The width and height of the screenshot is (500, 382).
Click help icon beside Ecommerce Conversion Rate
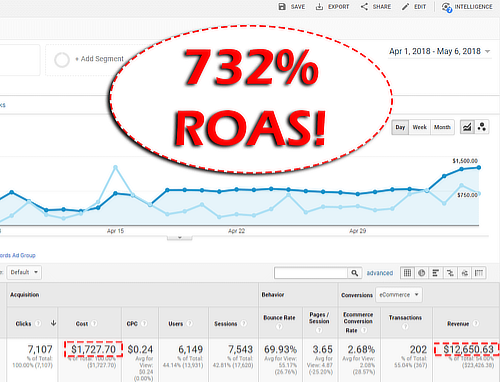[364, 330]
